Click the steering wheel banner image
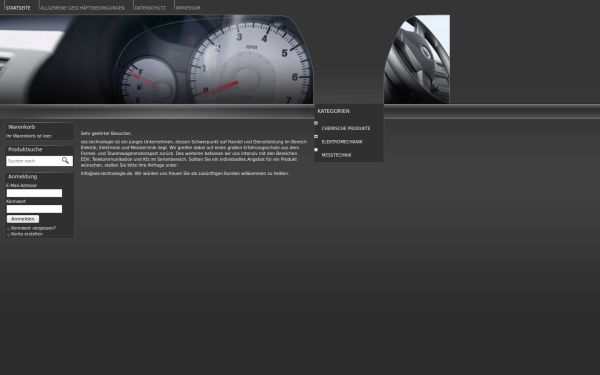Image resolution: width=600 pixels, height=375 pixels. (x=417, y=59)
